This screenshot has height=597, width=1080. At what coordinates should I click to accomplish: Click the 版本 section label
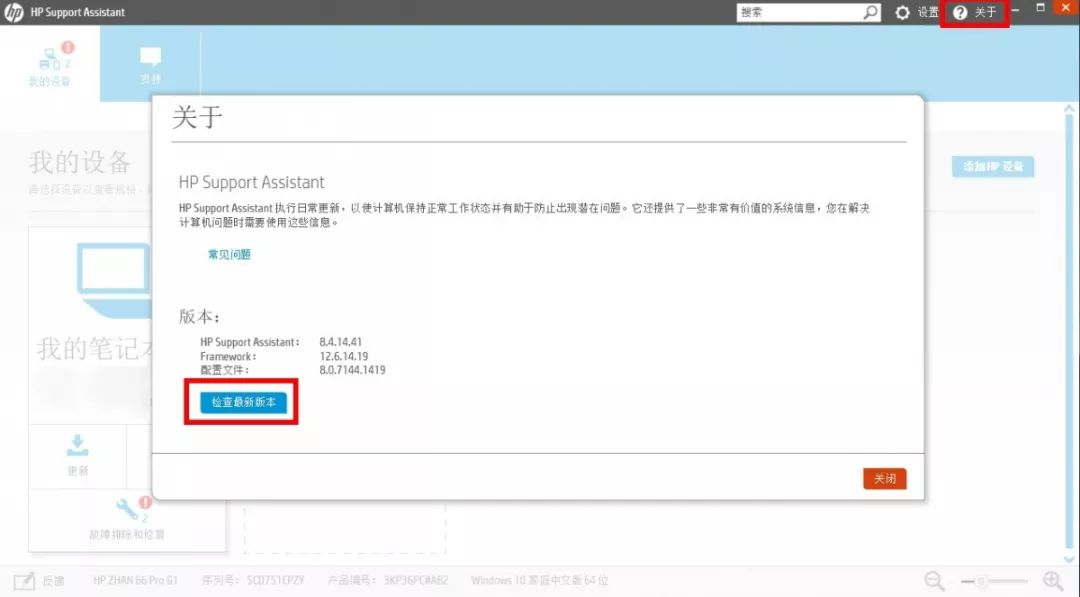click(199, 316)
